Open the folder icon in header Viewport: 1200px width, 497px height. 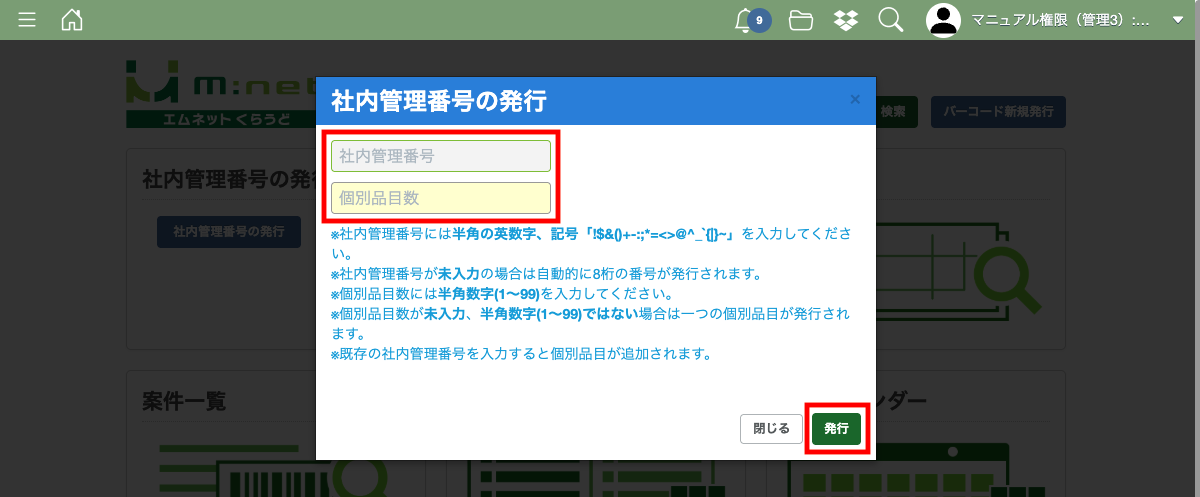(800, 20)
